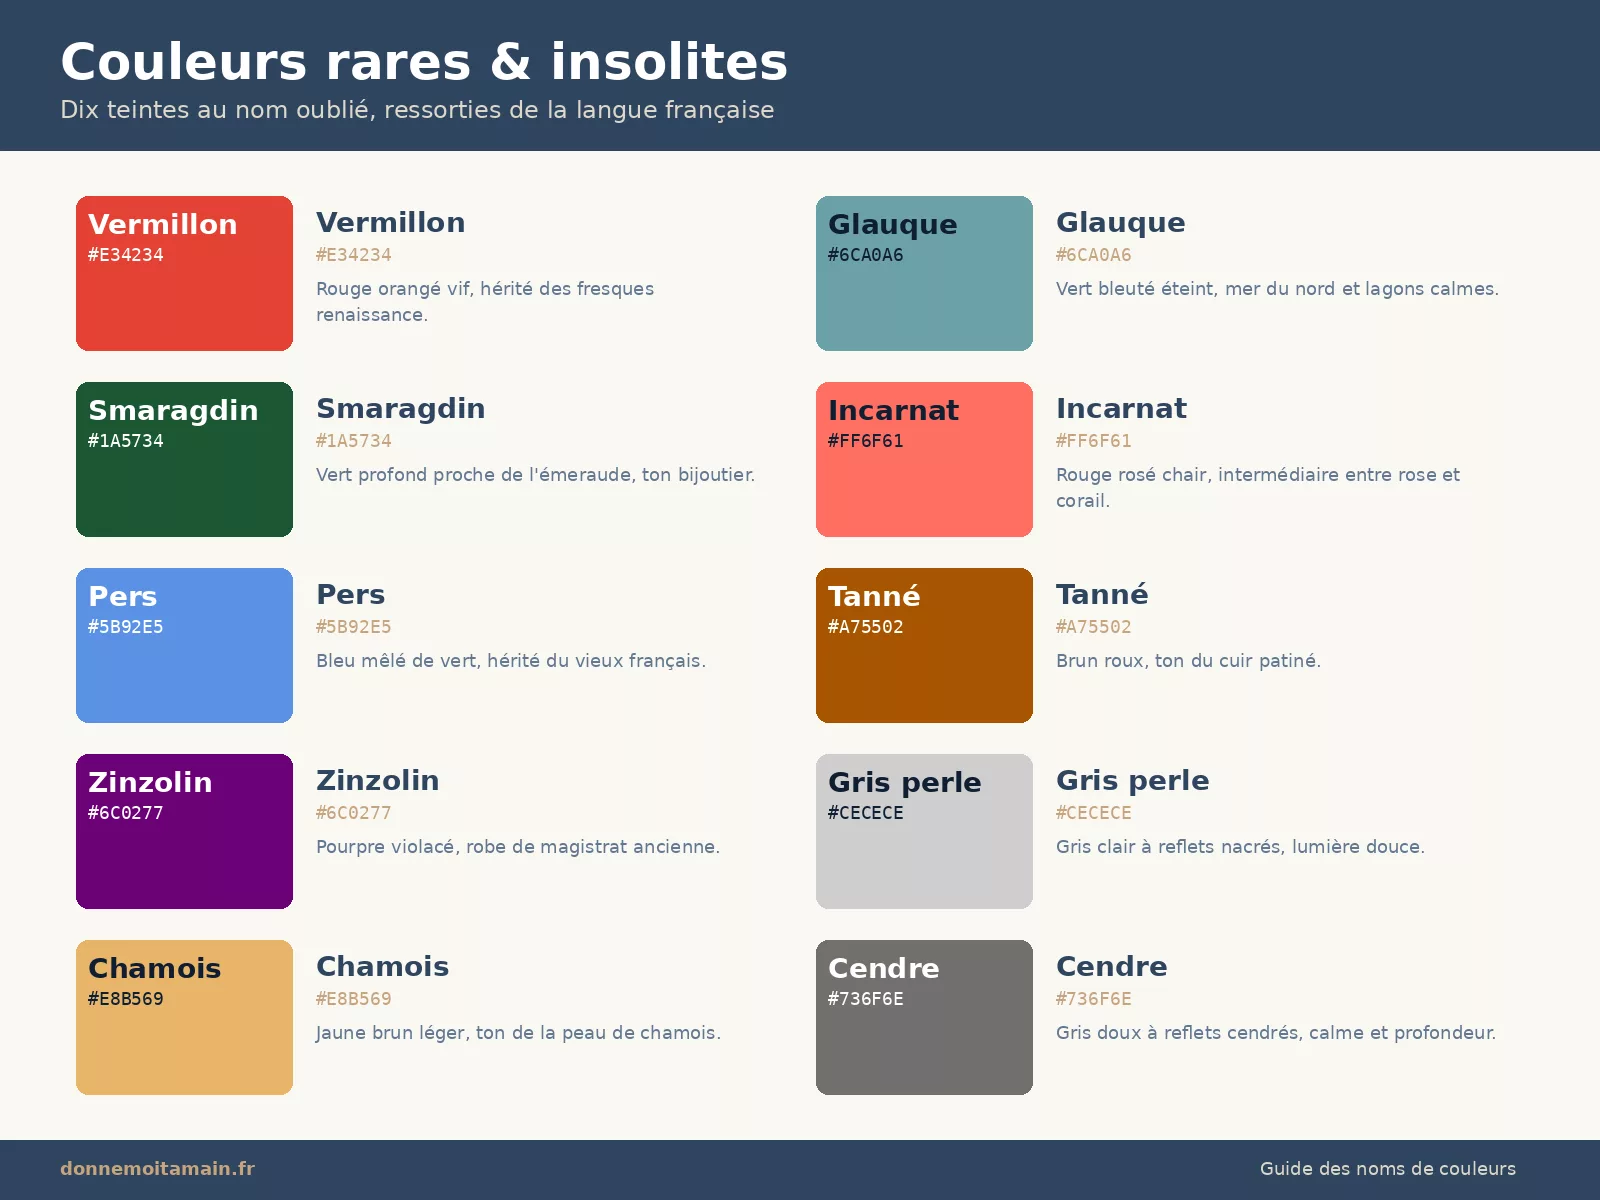
Task: Pick the blue Pers color swatch
Action: tap(184, 645)
